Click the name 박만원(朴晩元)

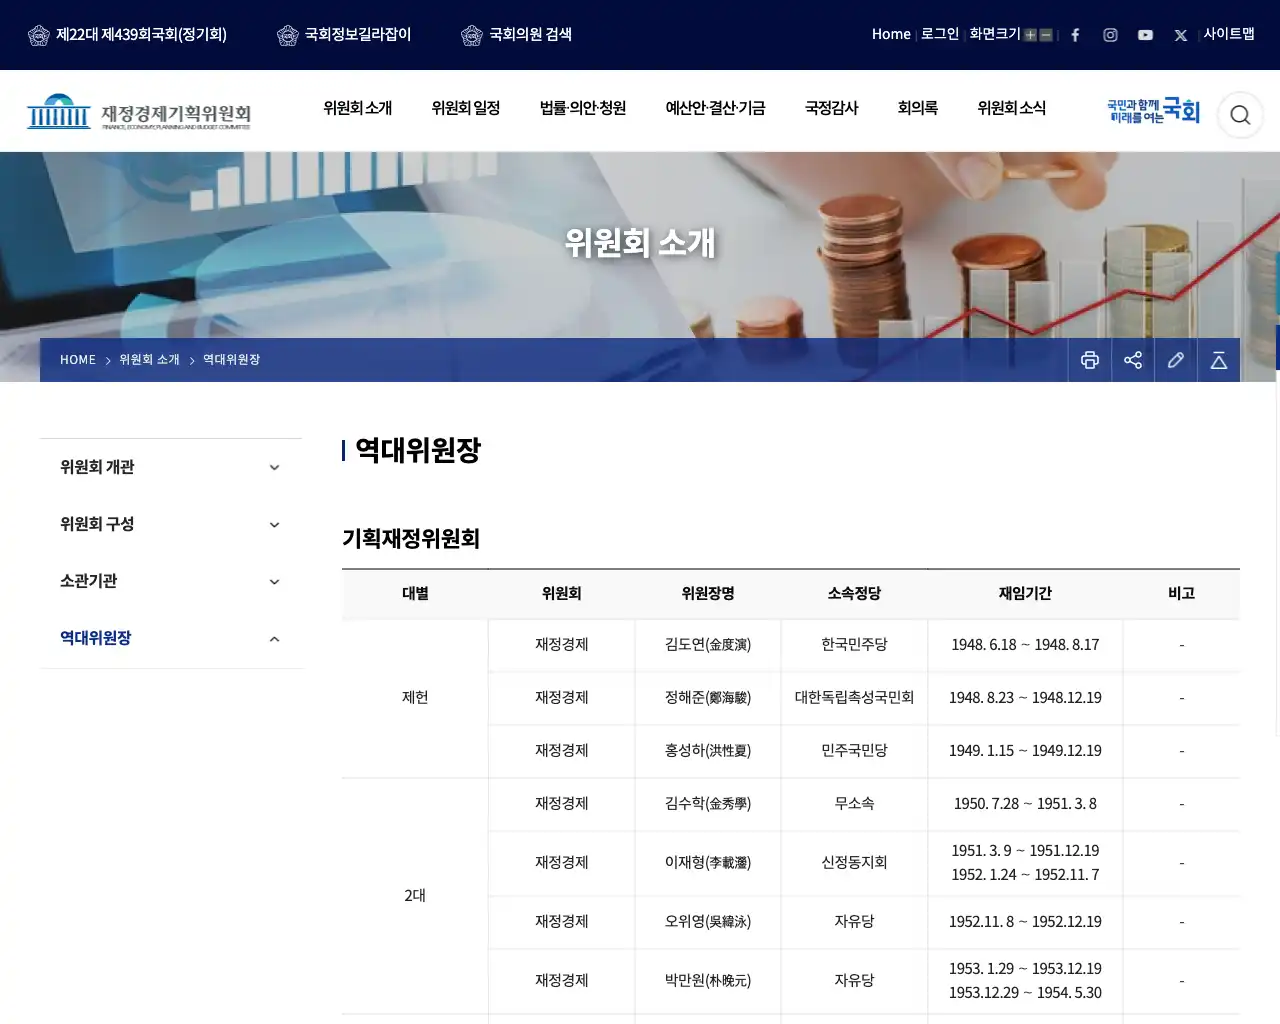(x=708, y=981)
